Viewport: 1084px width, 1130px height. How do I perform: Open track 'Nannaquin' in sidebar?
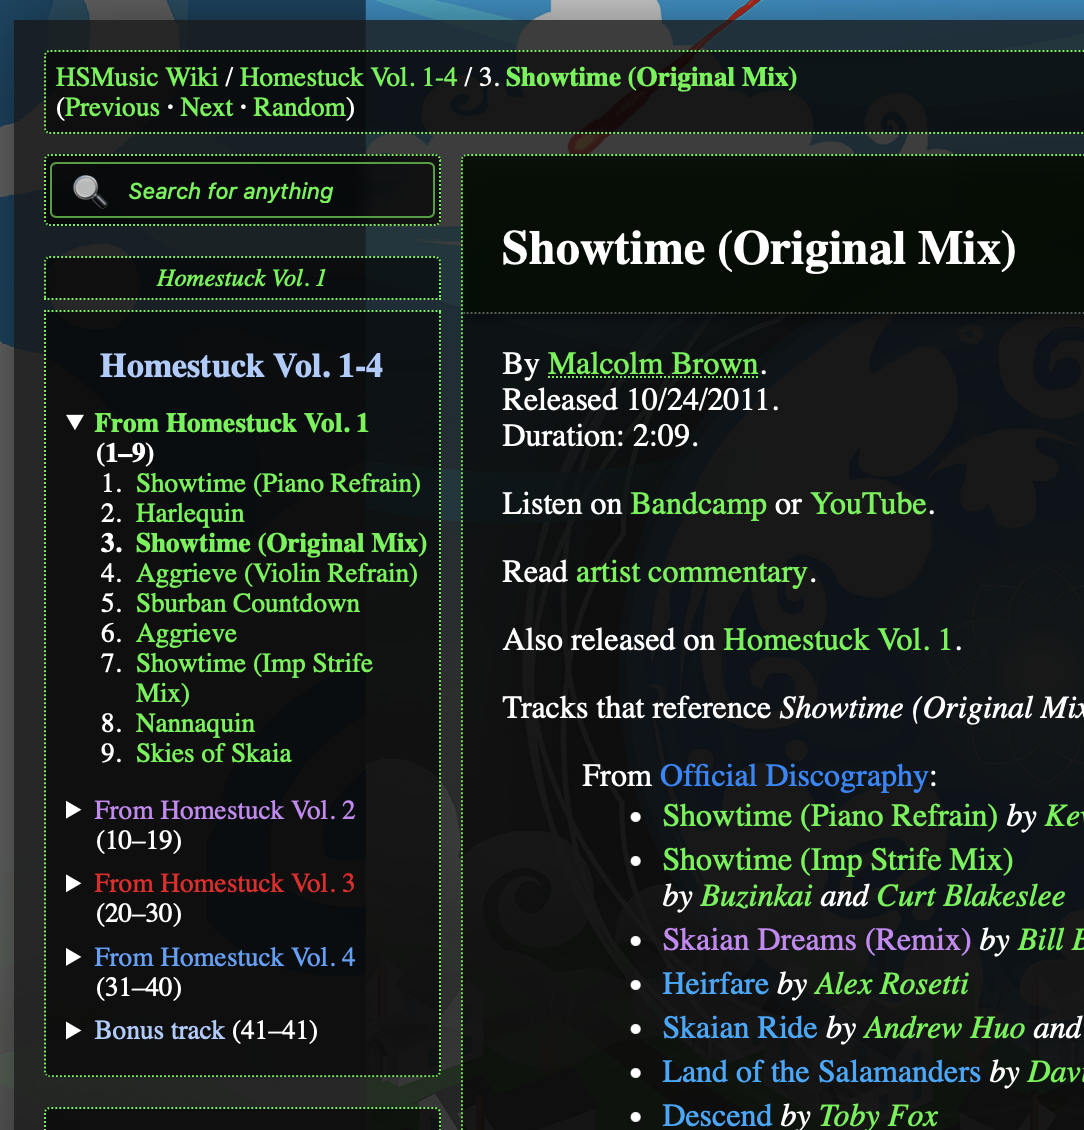coord(195,723)
